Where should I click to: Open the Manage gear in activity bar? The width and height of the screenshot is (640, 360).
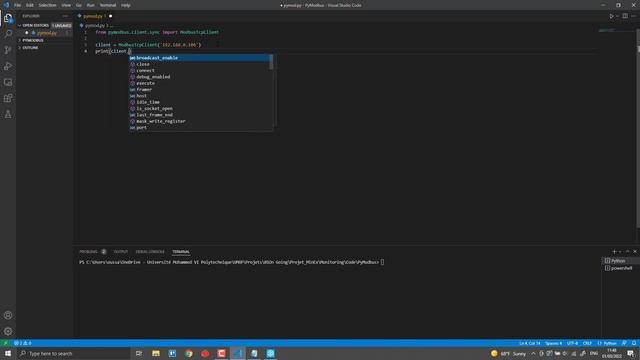click(8, 331)
